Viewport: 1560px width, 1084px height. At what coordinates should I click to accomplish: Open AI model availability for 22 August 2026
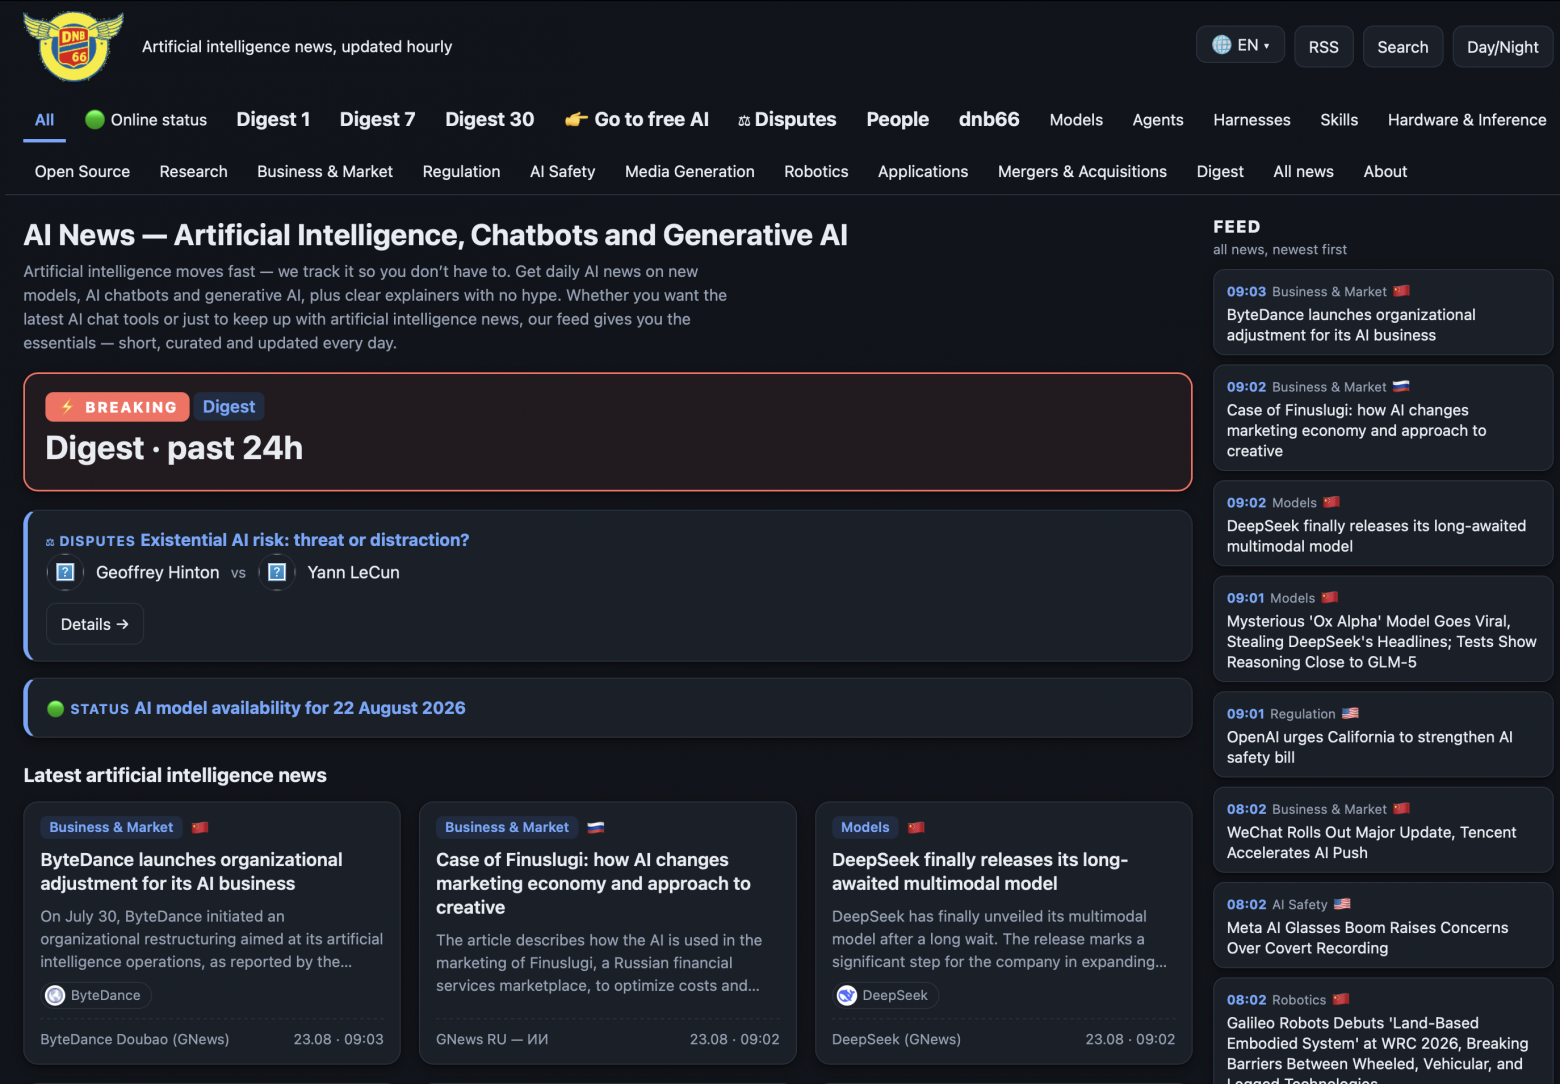point(300,708)
